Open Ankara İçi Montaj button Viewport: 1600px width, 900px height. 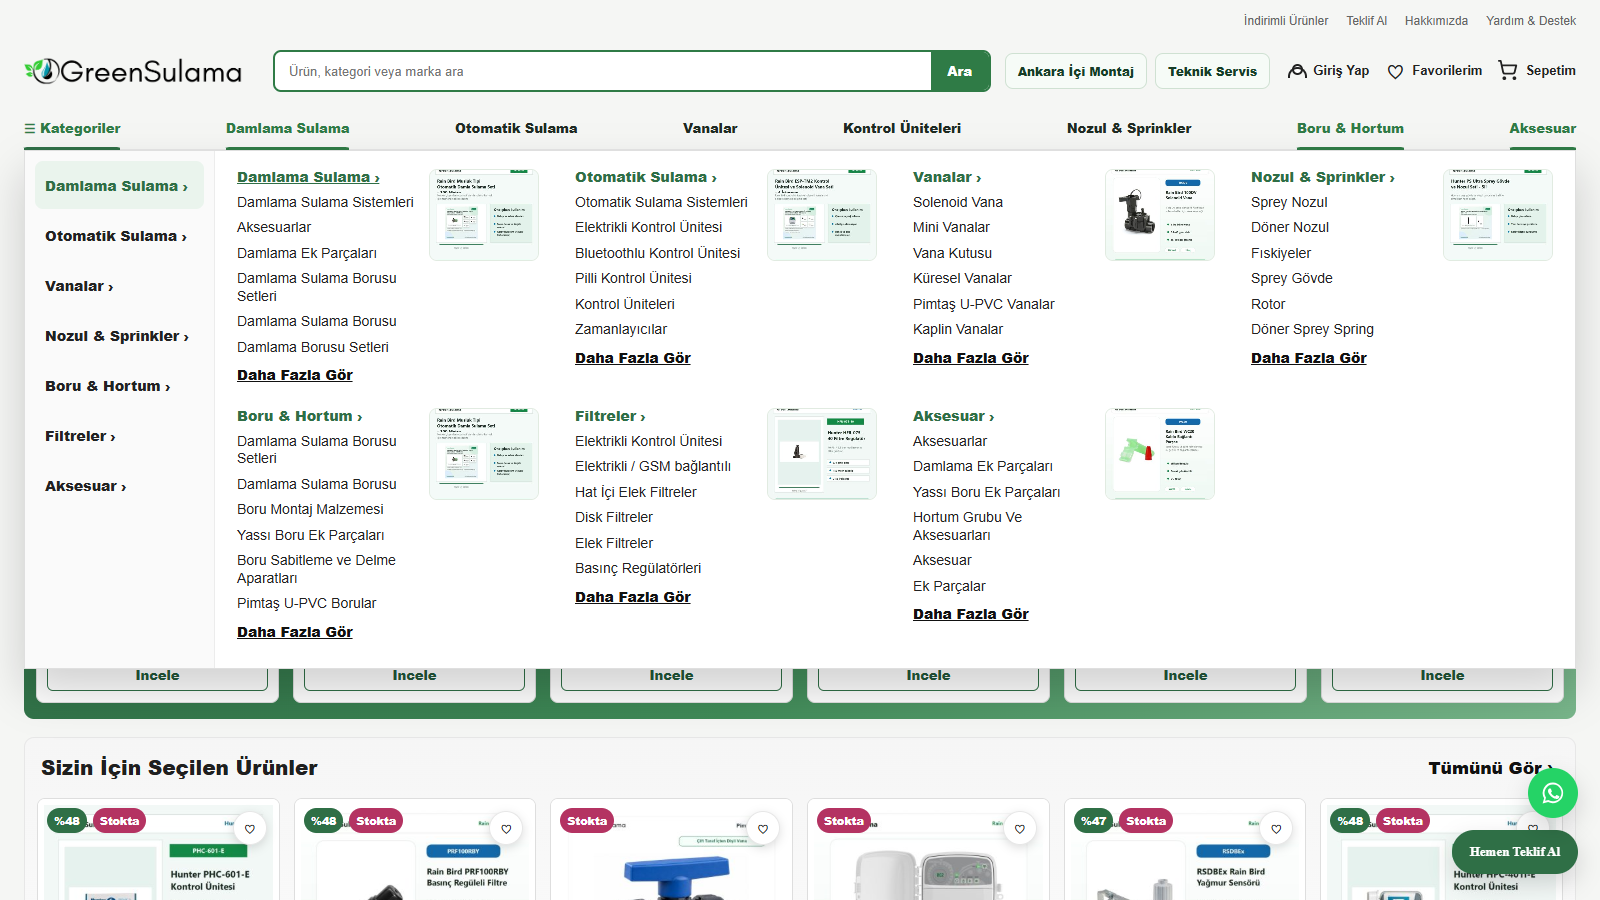tap(1076, 71)
